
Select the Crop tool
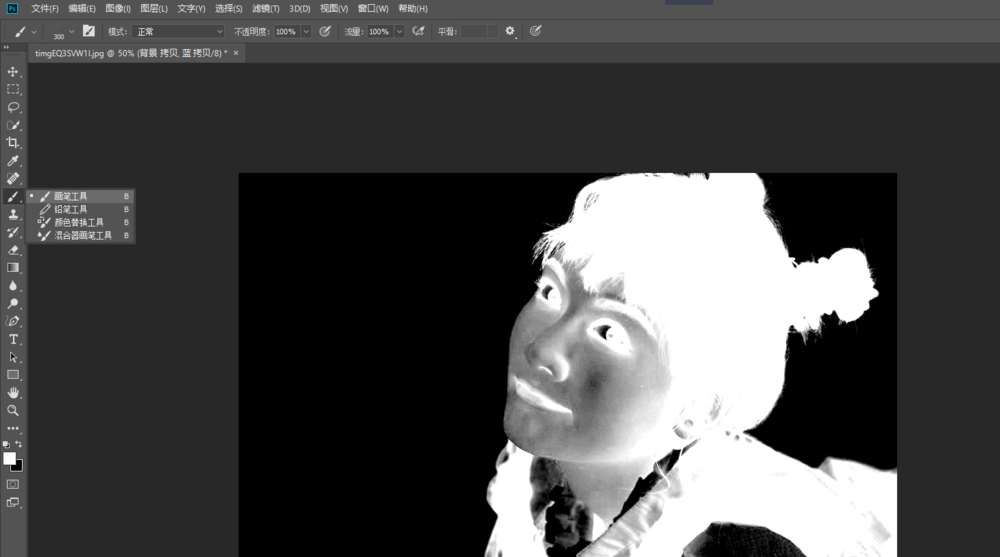(13, 143)
